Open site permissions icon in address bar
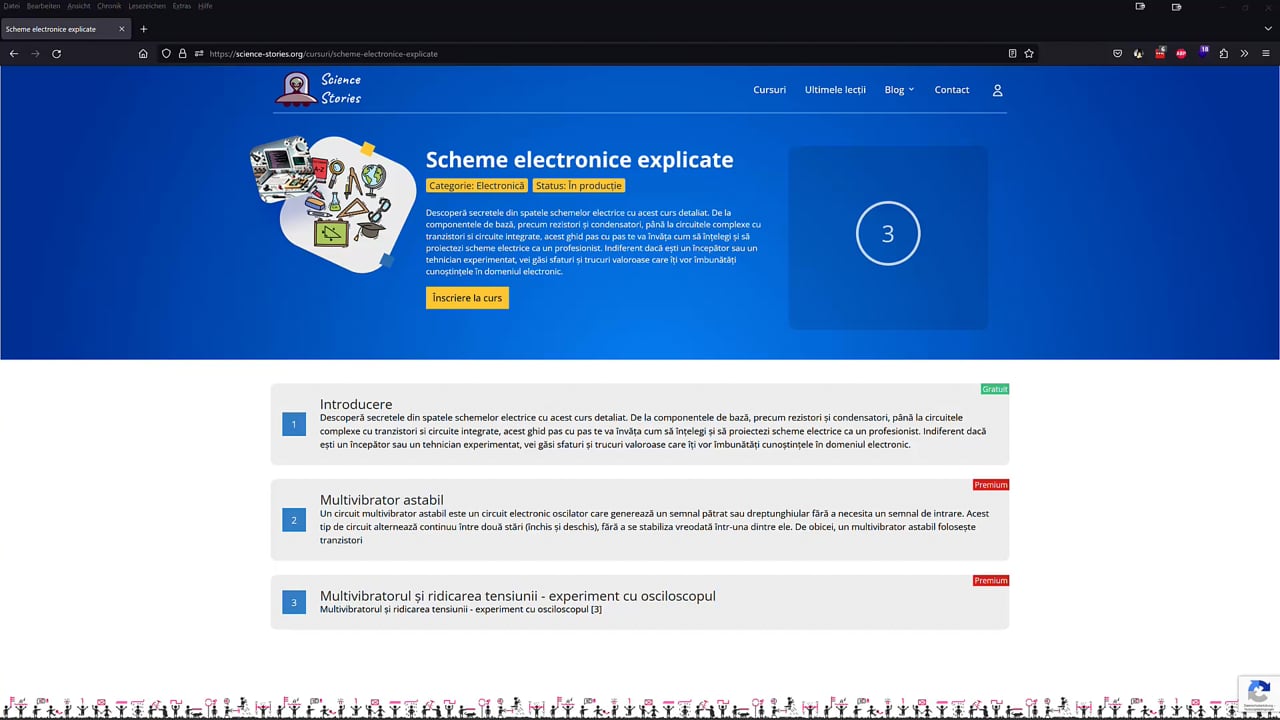 tap(199, 54)
